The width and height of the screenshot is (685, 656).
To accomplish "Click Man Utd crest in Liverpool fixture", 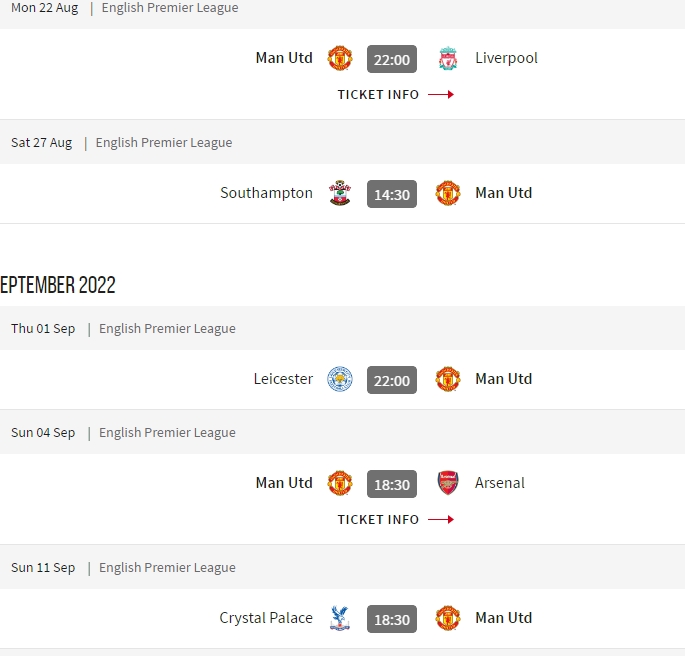I will tap(340, 58).
